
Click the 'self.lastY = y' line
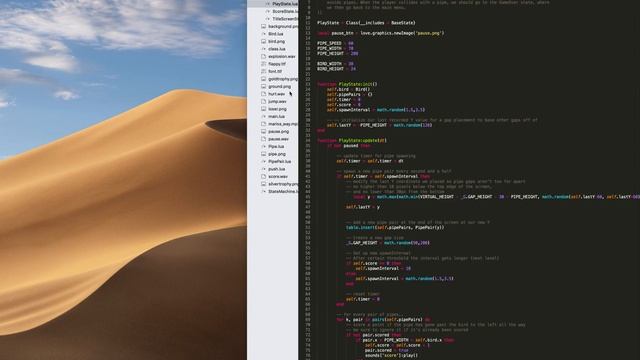tap(363, 207)
